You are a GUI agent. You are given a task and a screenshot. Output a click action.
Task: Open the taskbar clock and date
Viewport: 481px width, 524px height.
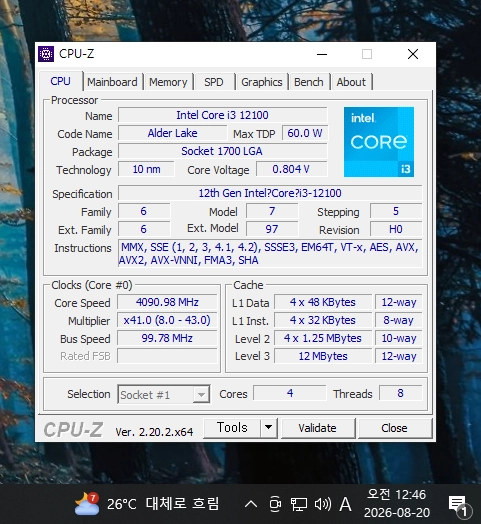pyautogui.click(x=397, y=504)
